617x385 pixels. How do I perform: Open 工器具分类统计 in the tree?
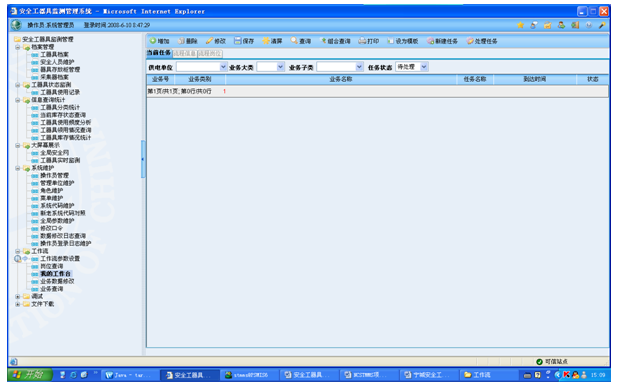coord(60,107)
